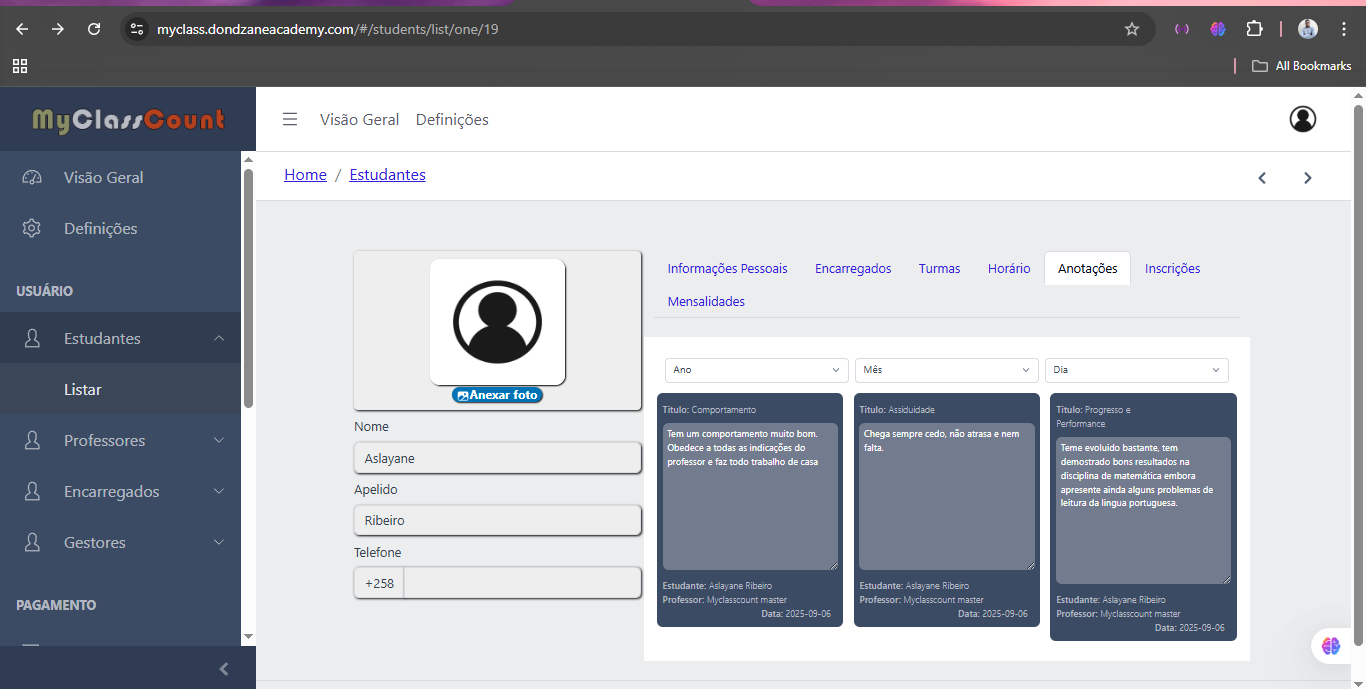This screenshot has width=1366, height=689.
Task: Bookmark this page with star icon
Action: tap(1132, 29)
